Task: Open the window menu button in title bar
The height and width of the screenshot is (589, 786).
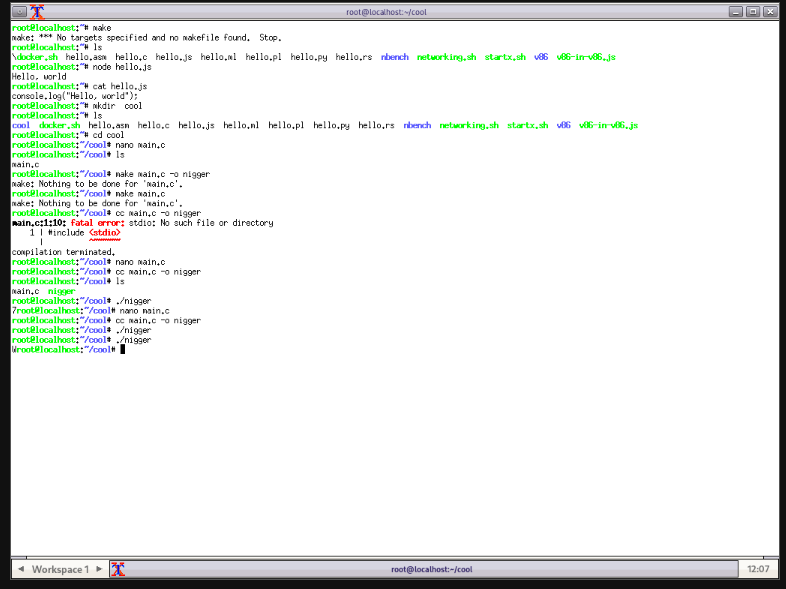Action: 18,12
